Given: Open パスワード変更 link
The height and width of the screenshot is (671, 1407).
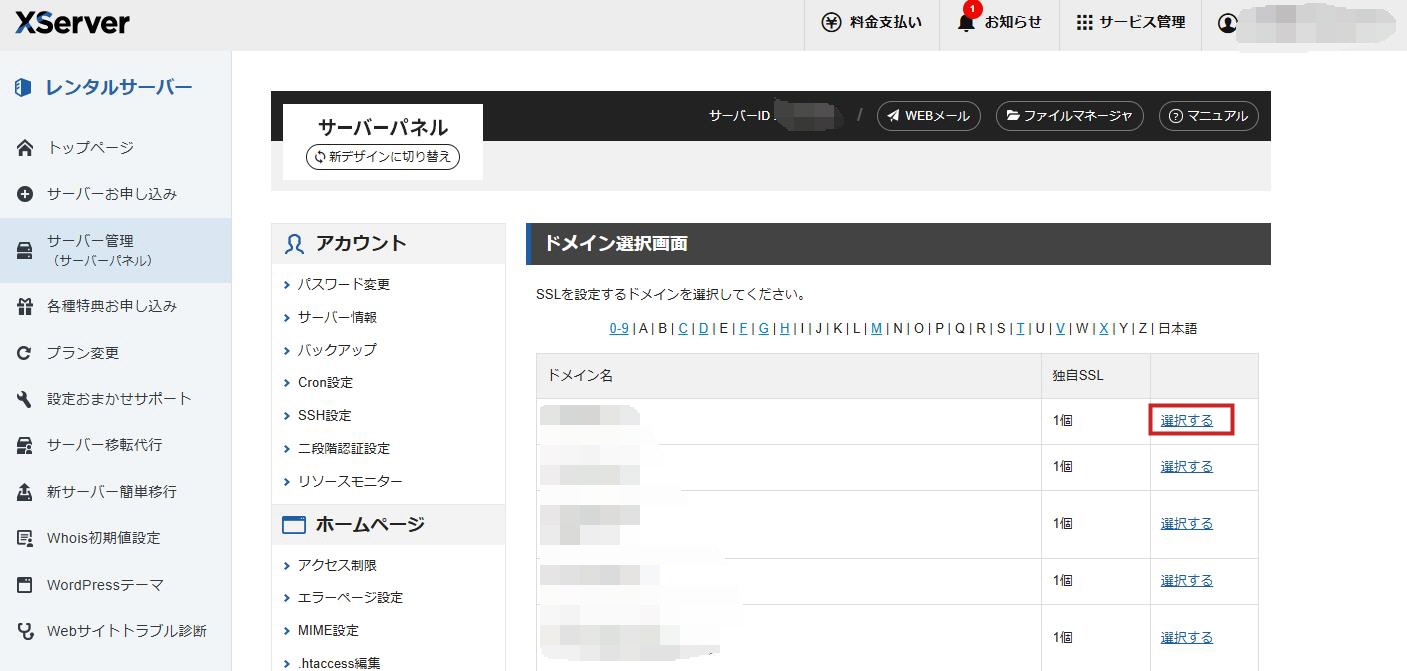Looking at the screenshot, I should click(x=344, y=285).
